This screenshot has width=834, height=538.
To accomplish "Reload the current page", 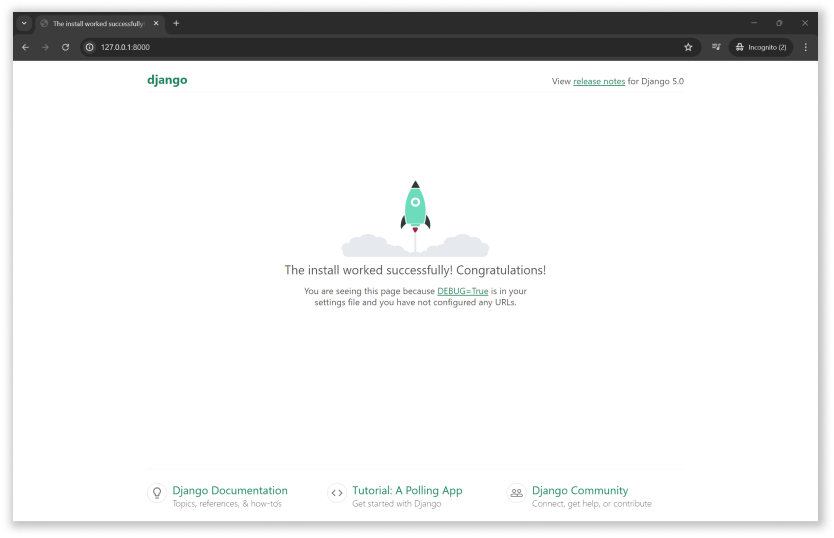I will (x=65, y=47).
